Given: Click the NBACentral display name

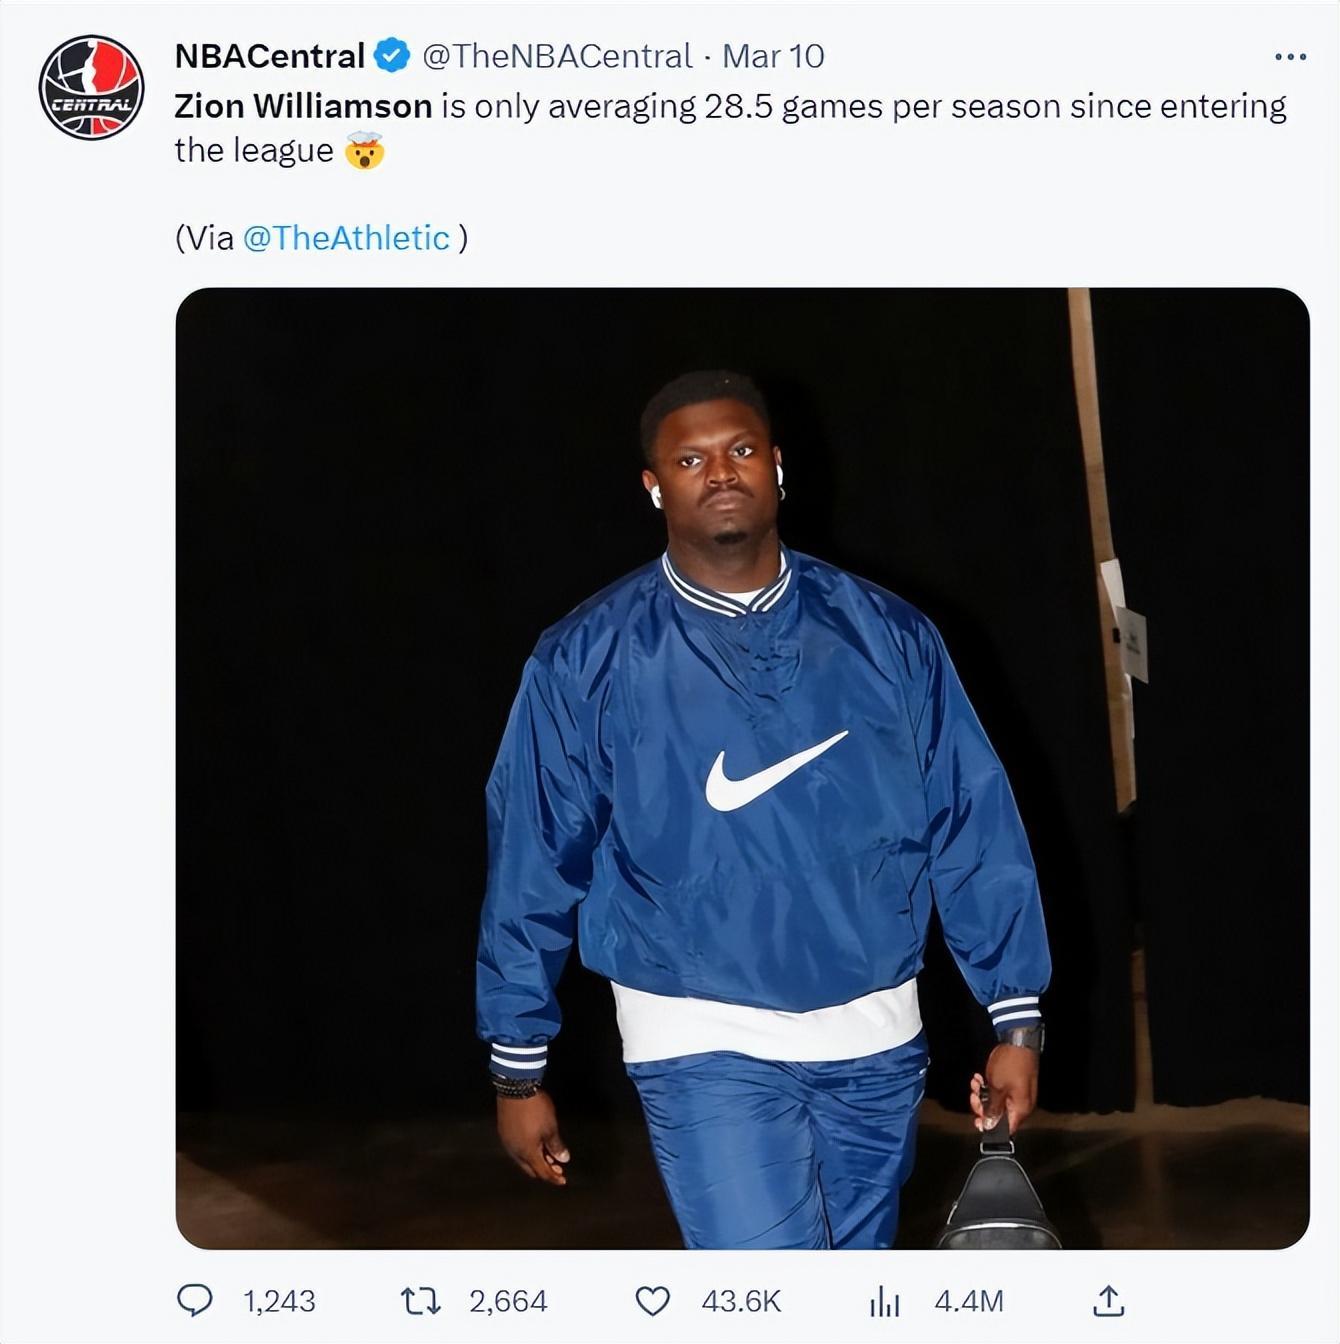Looking at the screenshot, I should coord(269,56).
